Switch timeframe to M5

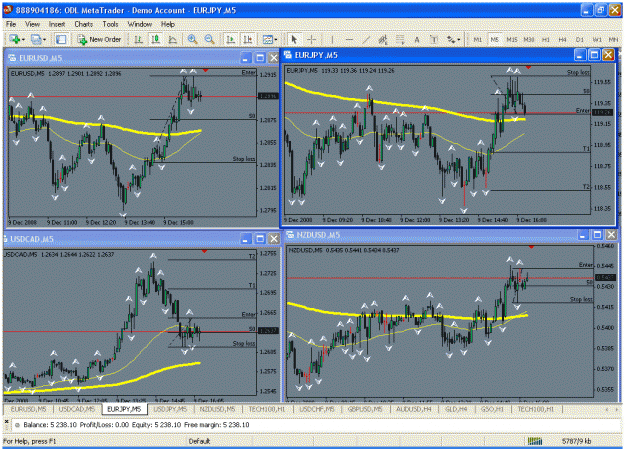tap(495, 39)
